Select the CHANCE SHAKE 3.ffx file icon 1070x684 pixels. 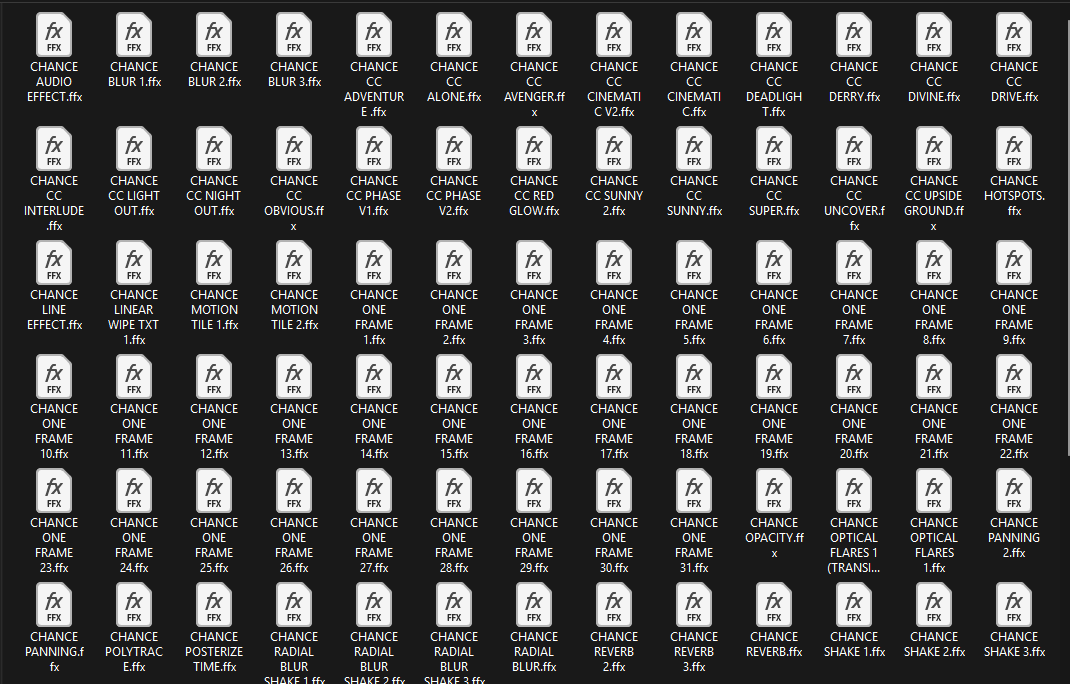click(x=1014, y=604)
